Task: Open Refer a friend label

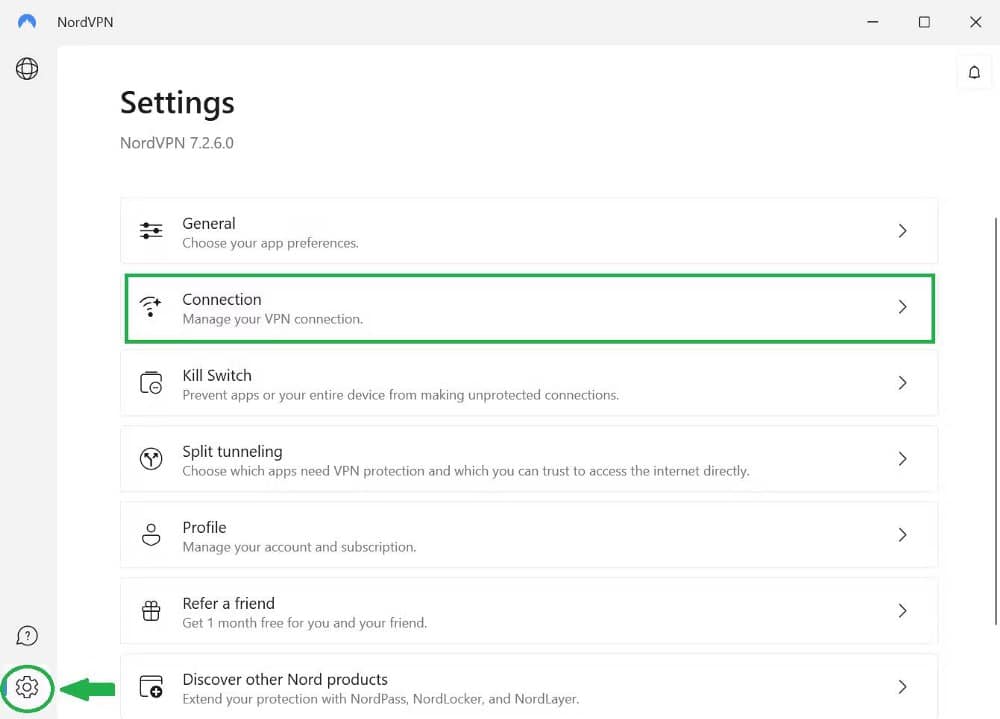Action: click(x=228, y=603)
